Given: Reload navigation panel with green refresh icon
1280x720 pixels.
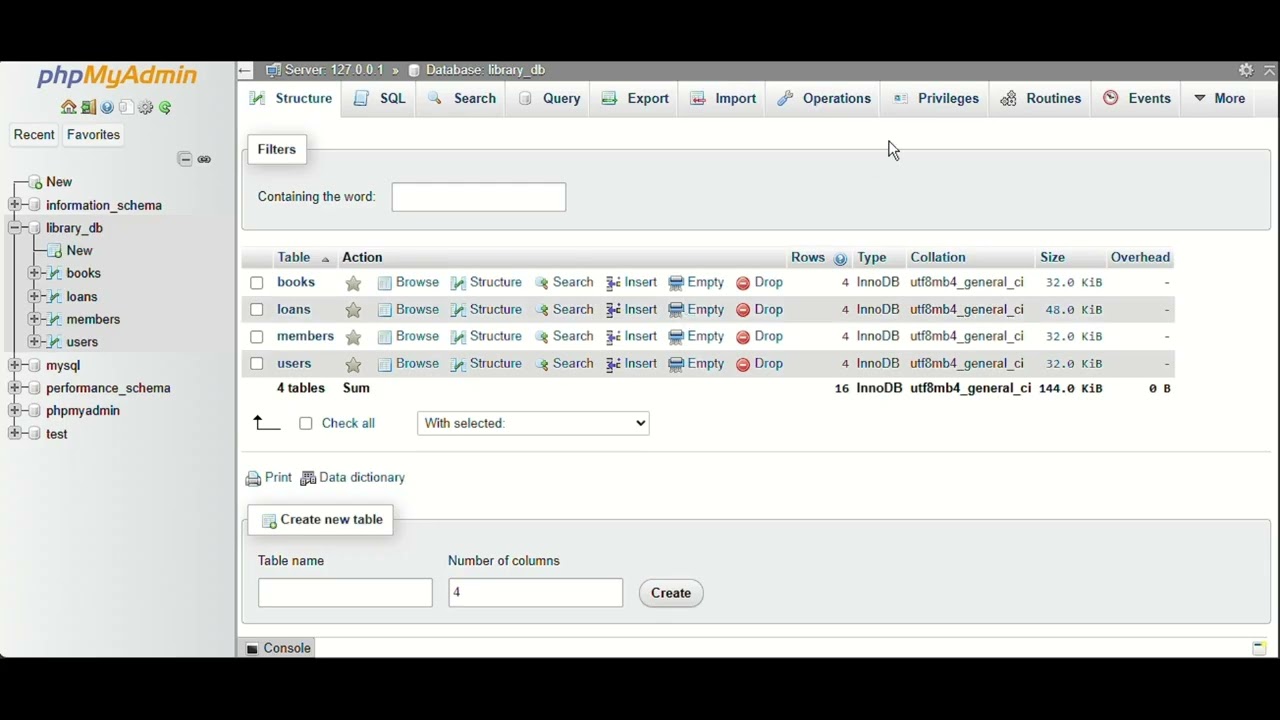Looking at the screenshot, I should point(165,107).
